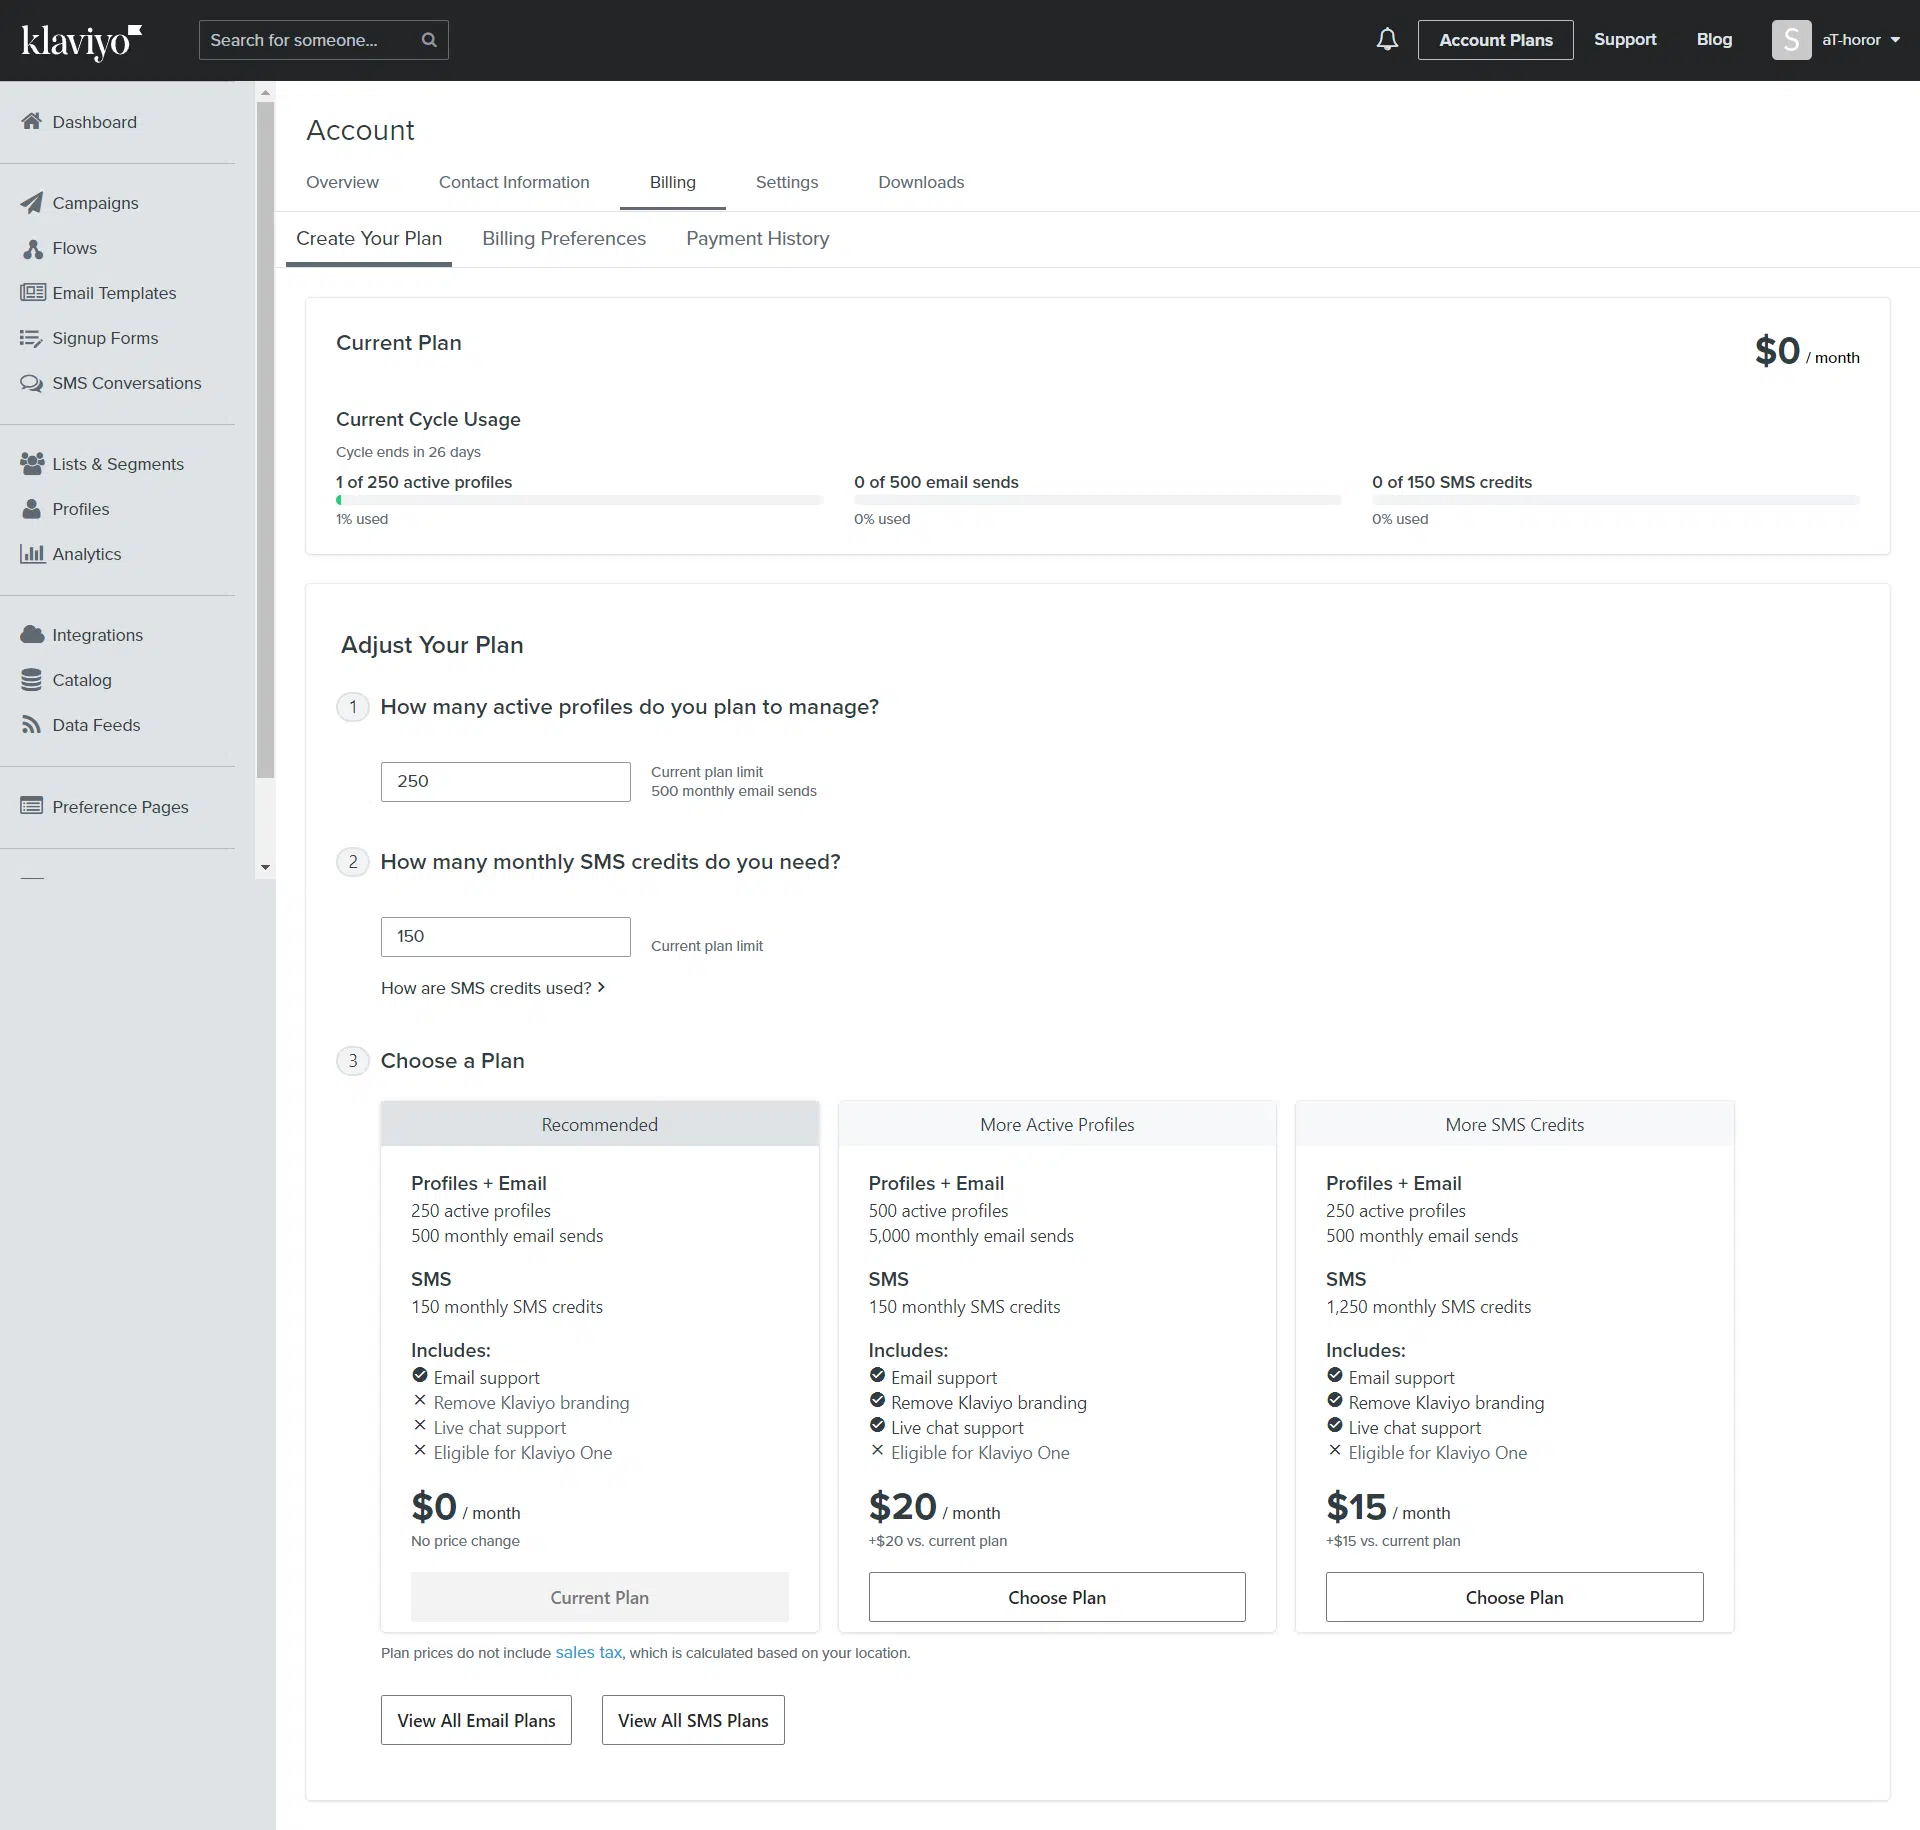The width and height of the screenshot is (1920, 1830).
Task: Switch to the Overview tab
Action: (342, 182)
